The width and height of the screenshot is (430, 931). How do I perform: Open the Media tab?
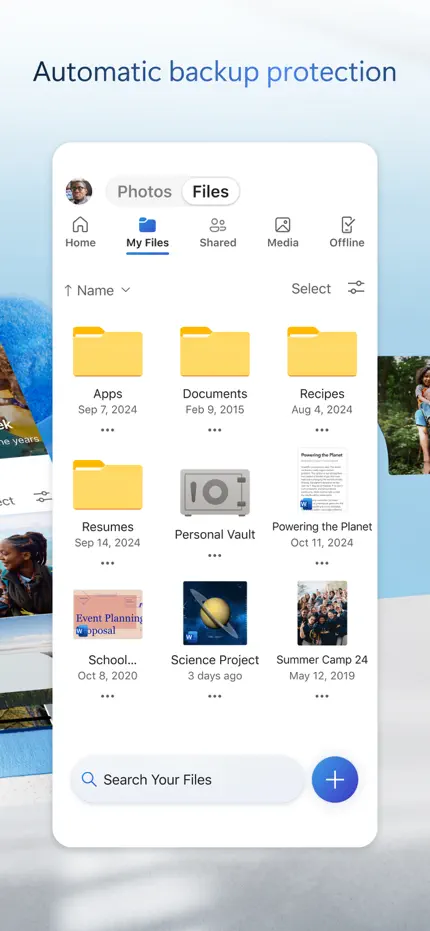coord(283,232)
